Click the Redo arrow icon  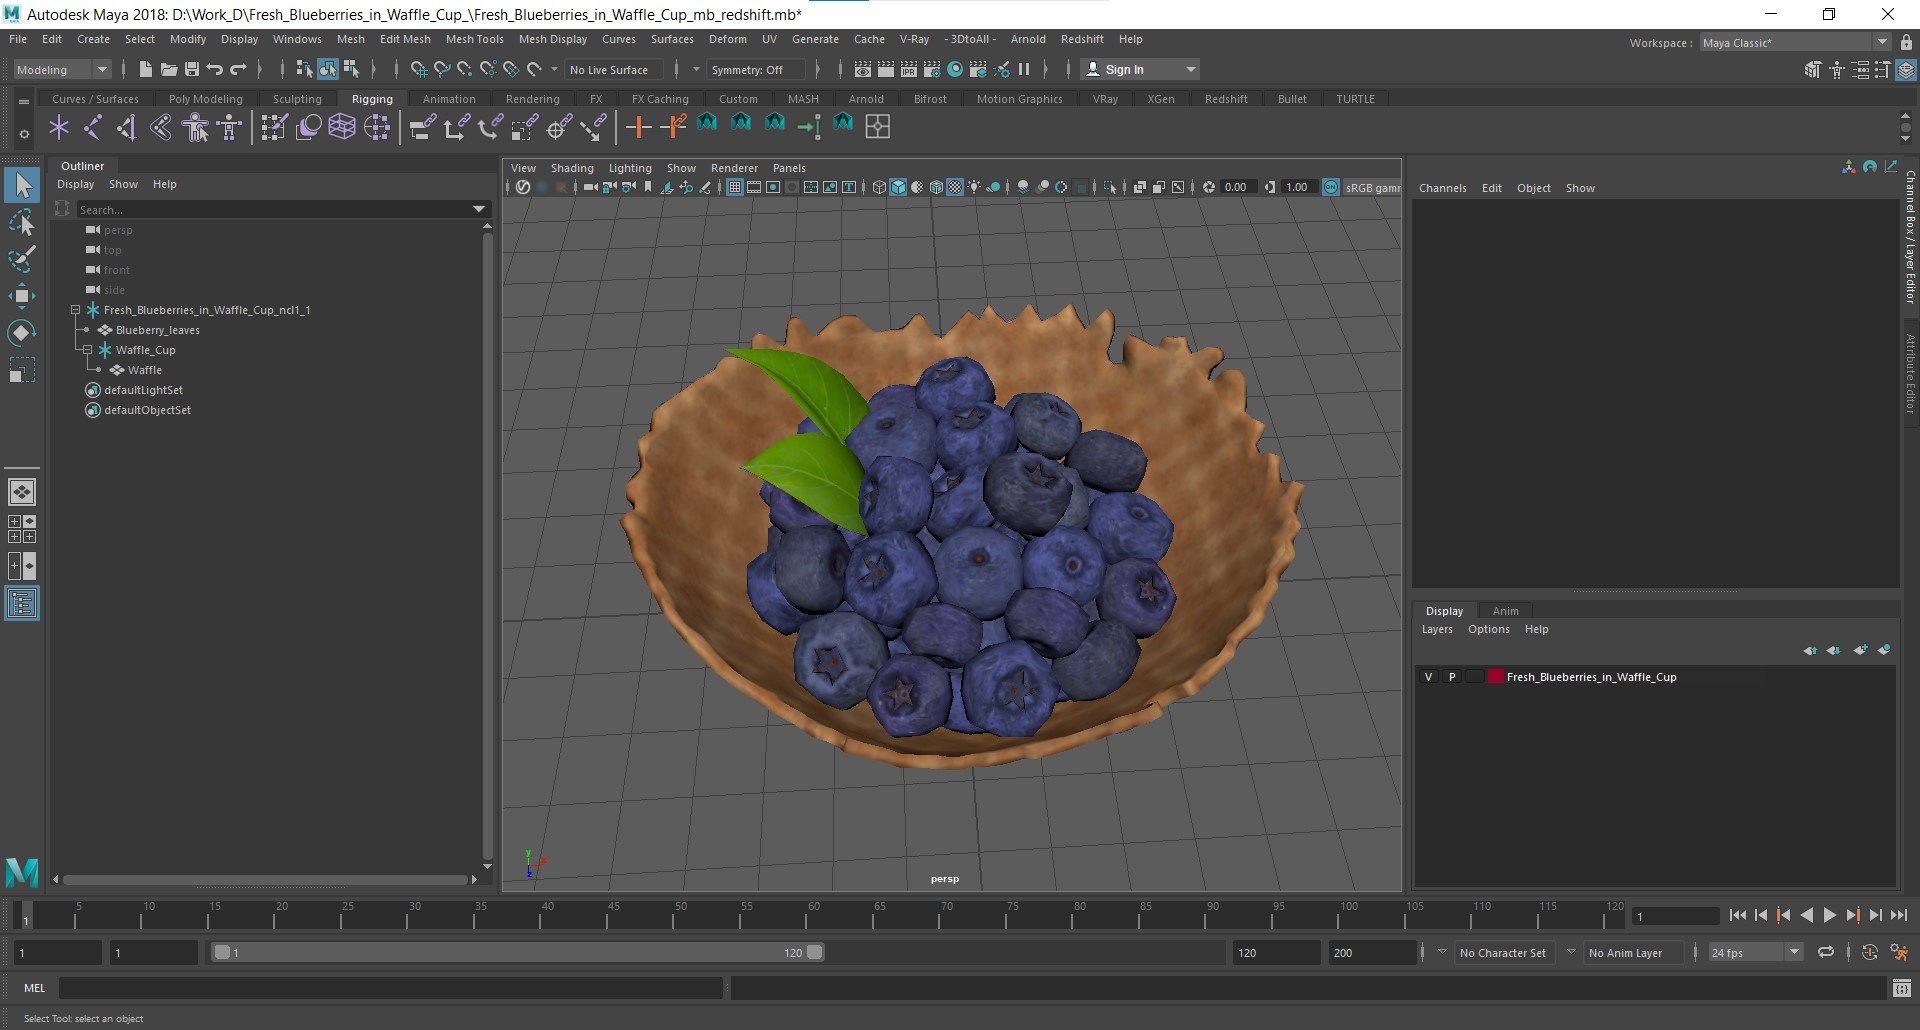(x=238, y=69)
